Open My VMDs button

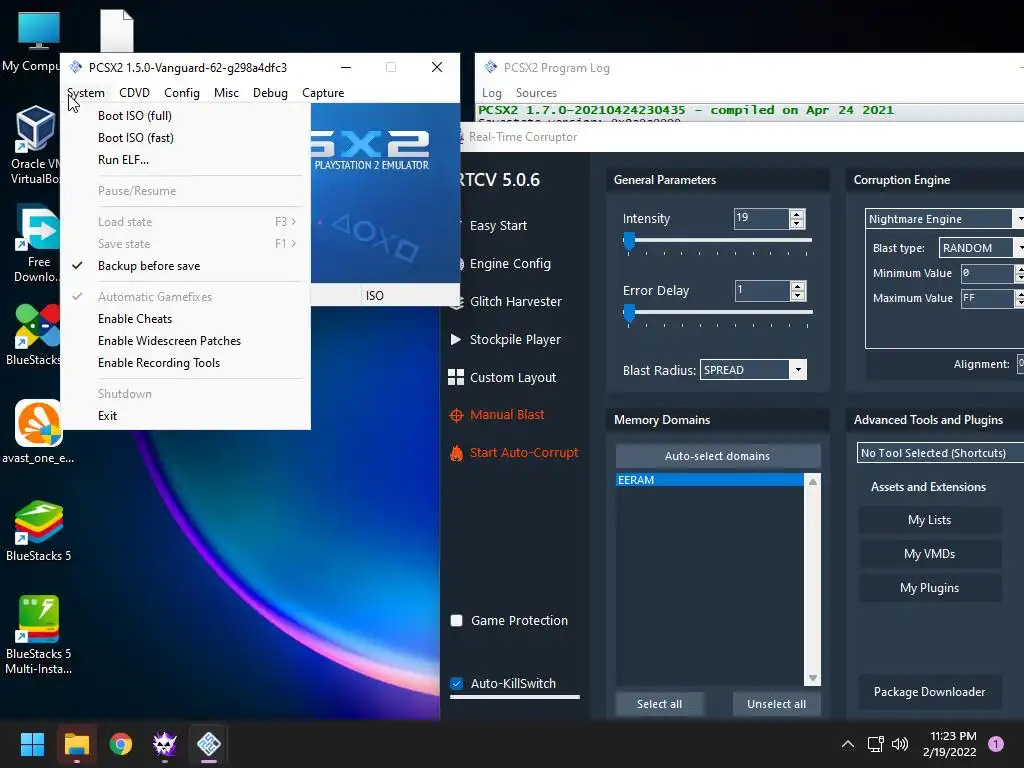click(929, 554)
